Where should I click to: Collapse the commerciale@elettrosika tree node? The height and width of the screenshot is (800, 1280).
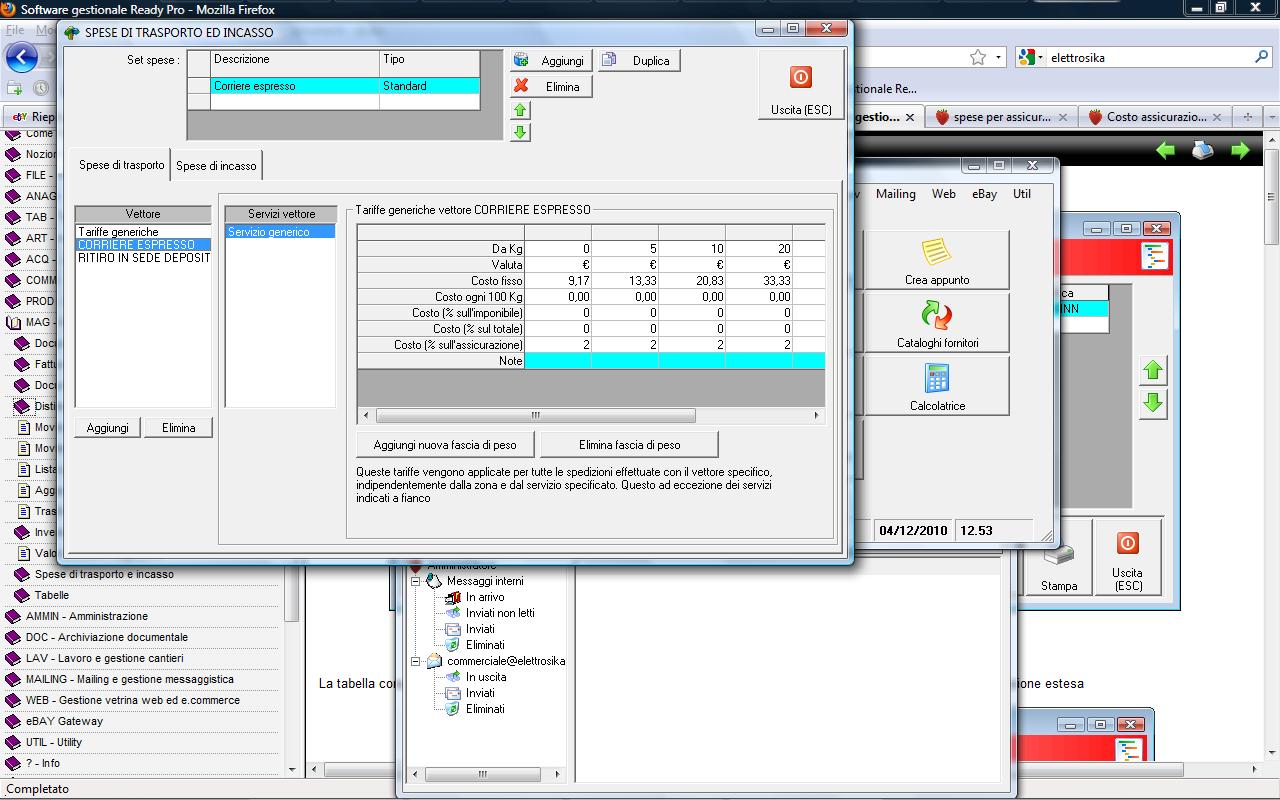416,661
